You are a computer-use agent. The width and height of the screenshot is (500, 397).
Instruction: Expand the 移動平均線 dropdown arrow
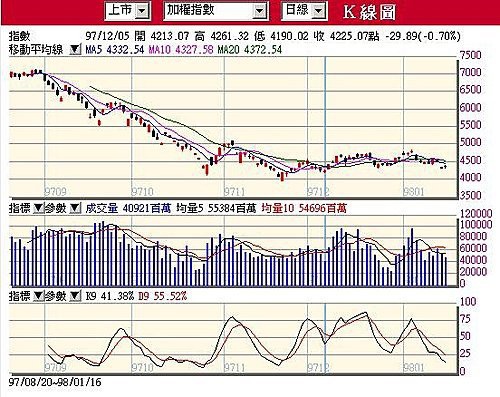point(75,50)
